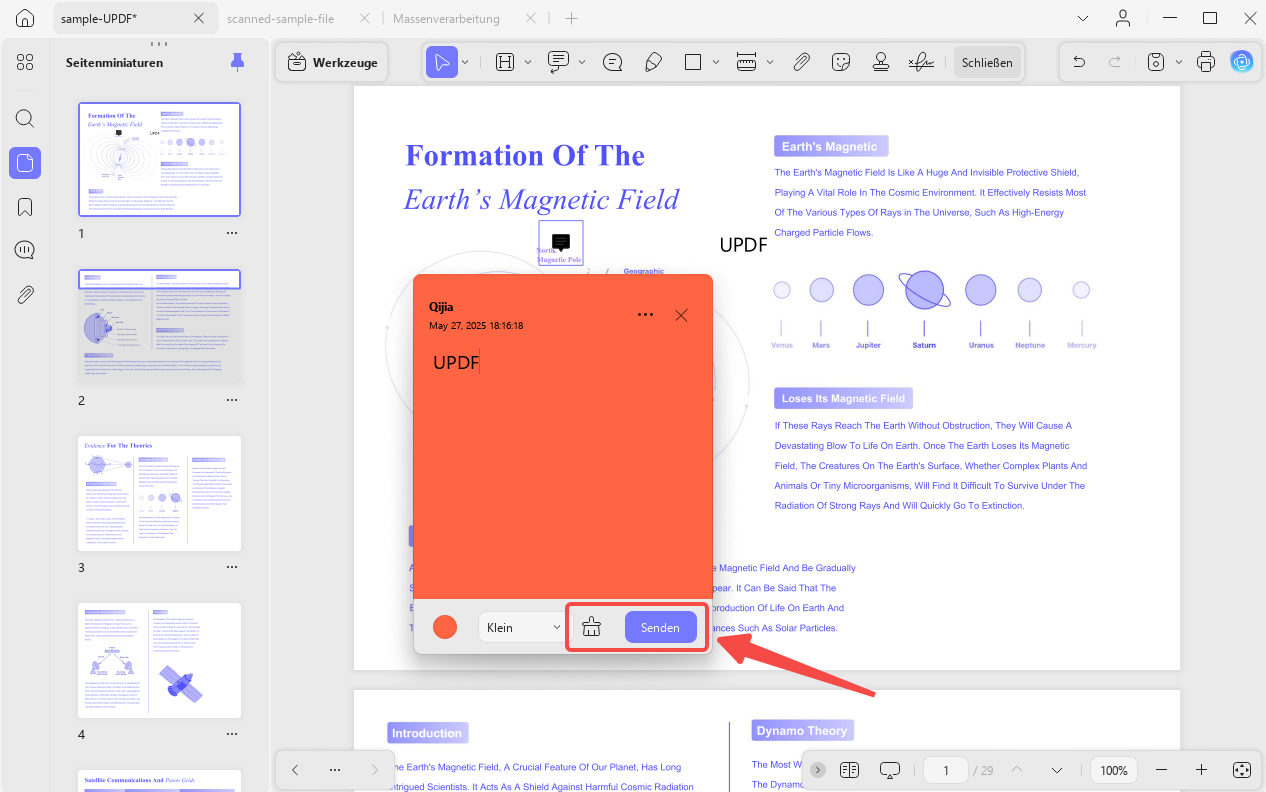1266x792 pixels.
Task: Select the rectangle shape tool
Action: pos(693,62)
